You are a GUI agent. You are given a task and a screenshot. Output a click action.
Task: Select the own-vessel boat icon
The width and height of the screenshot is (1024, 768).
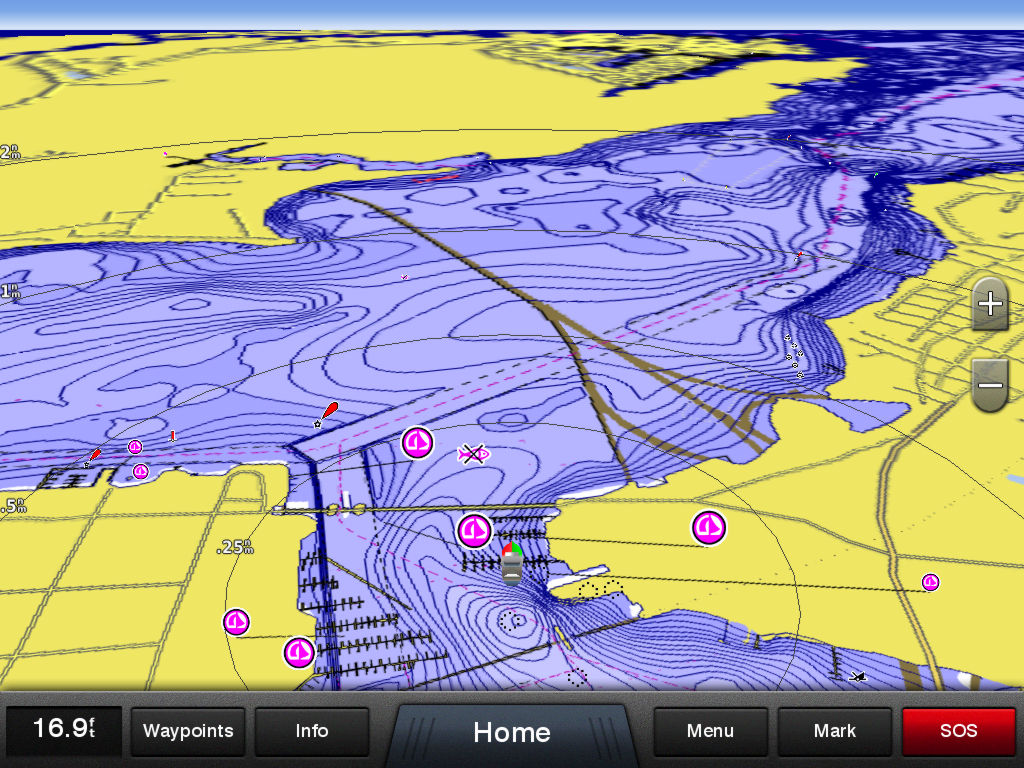coord(512,562)
